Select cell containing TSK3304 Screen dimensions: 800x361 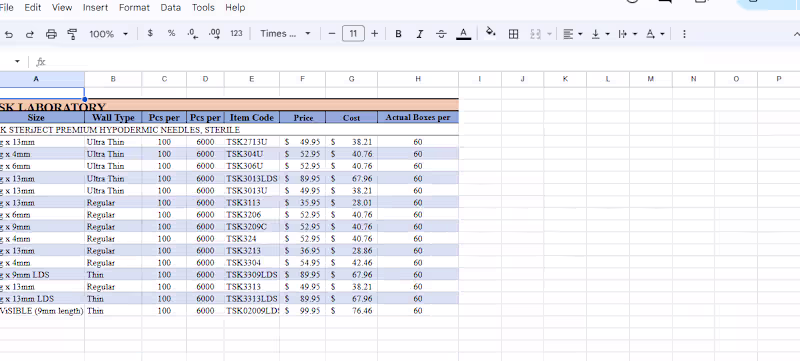coord(252,263)
